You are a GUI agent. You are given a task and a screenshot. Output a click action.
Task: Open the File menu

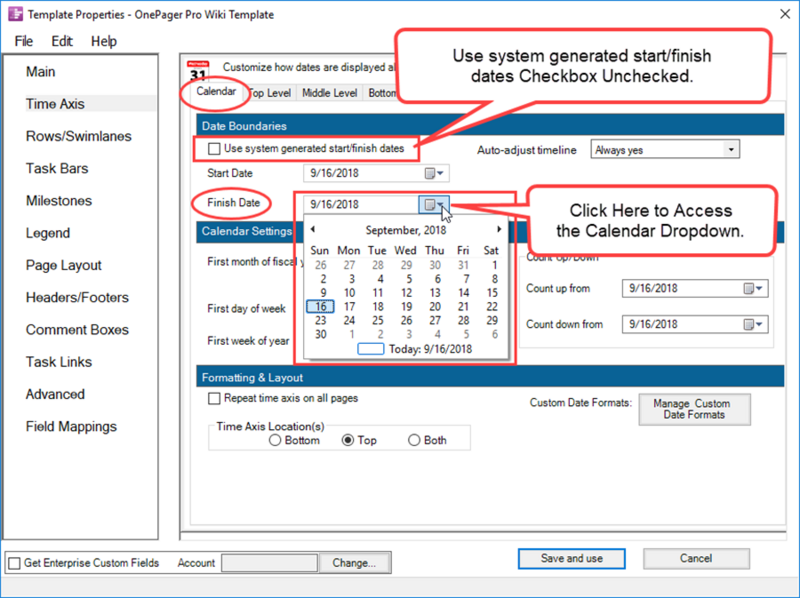coord(23,41)
